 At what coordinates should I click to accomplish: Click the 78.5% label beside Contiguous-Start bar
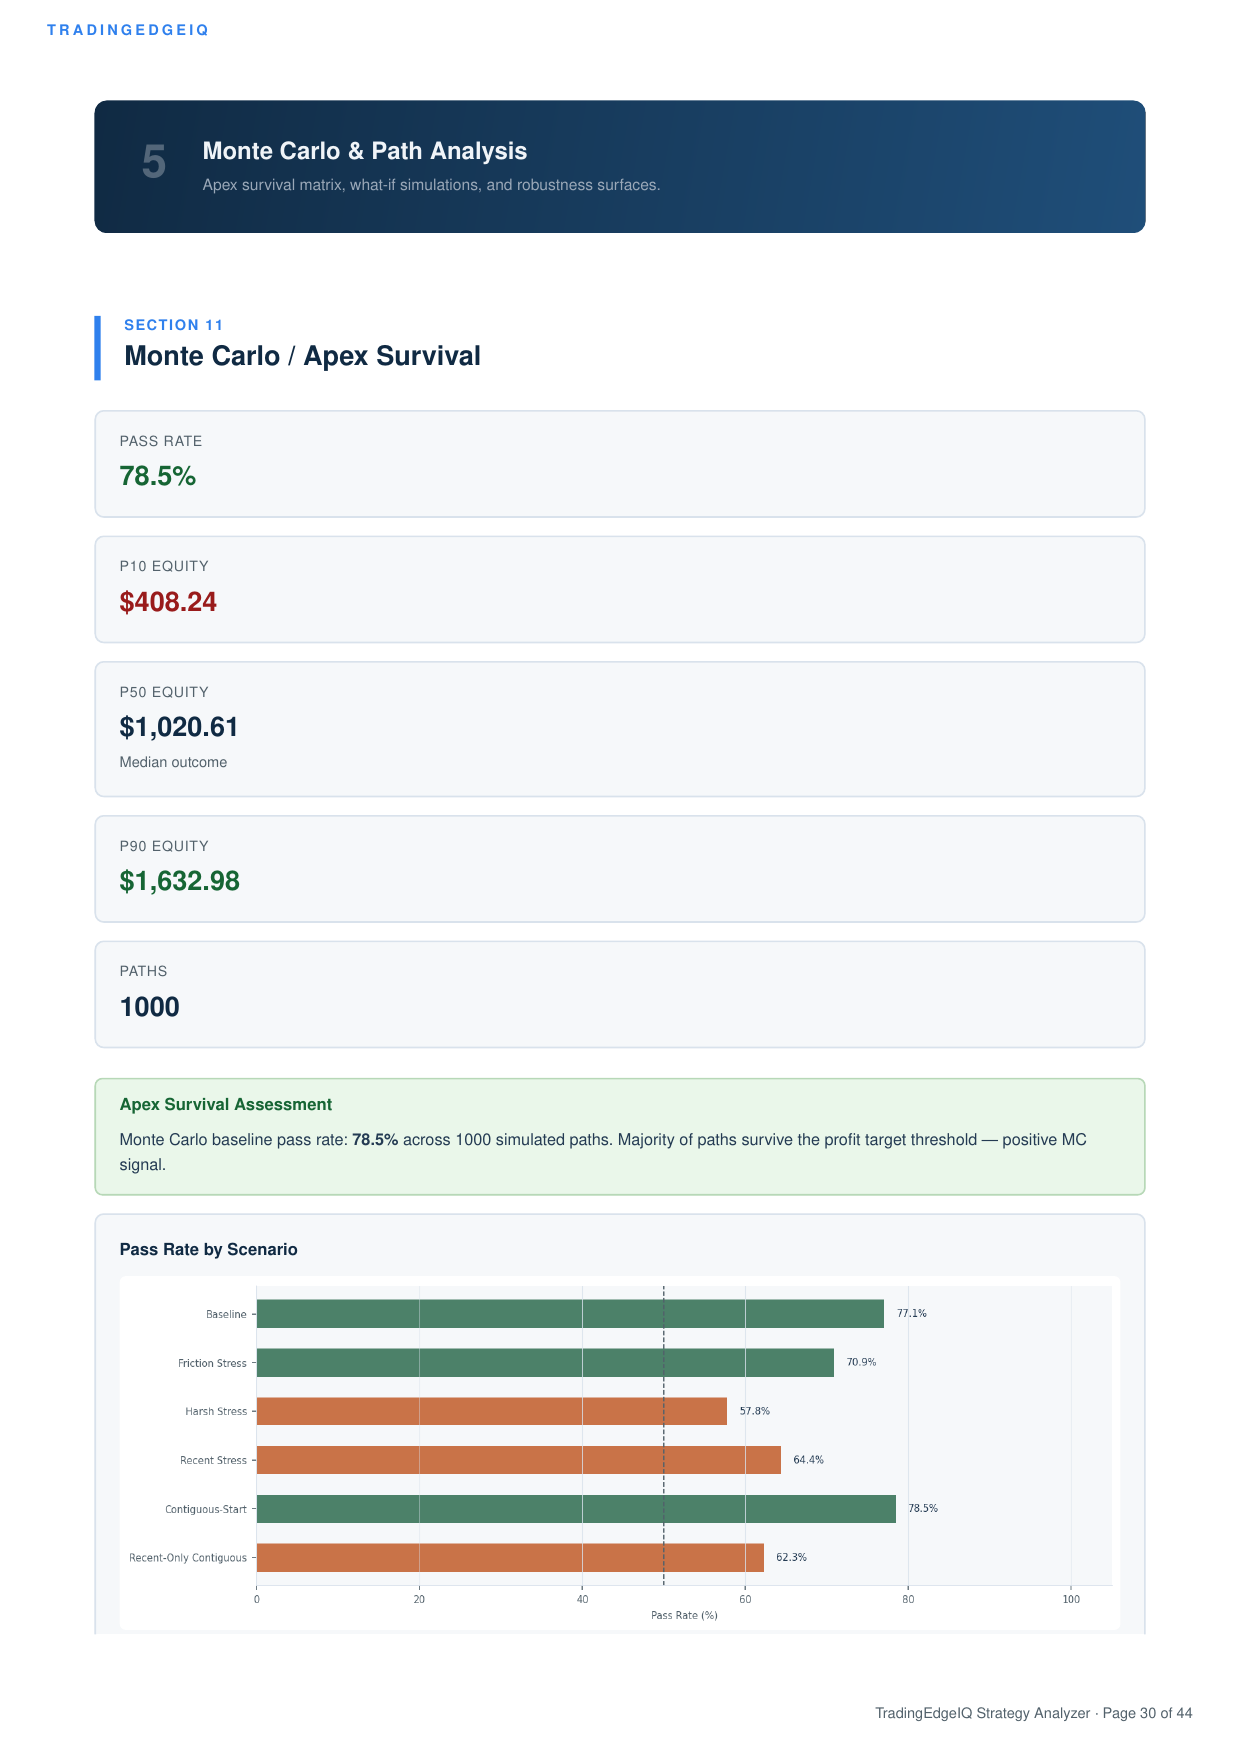[x=923, y=1509]
